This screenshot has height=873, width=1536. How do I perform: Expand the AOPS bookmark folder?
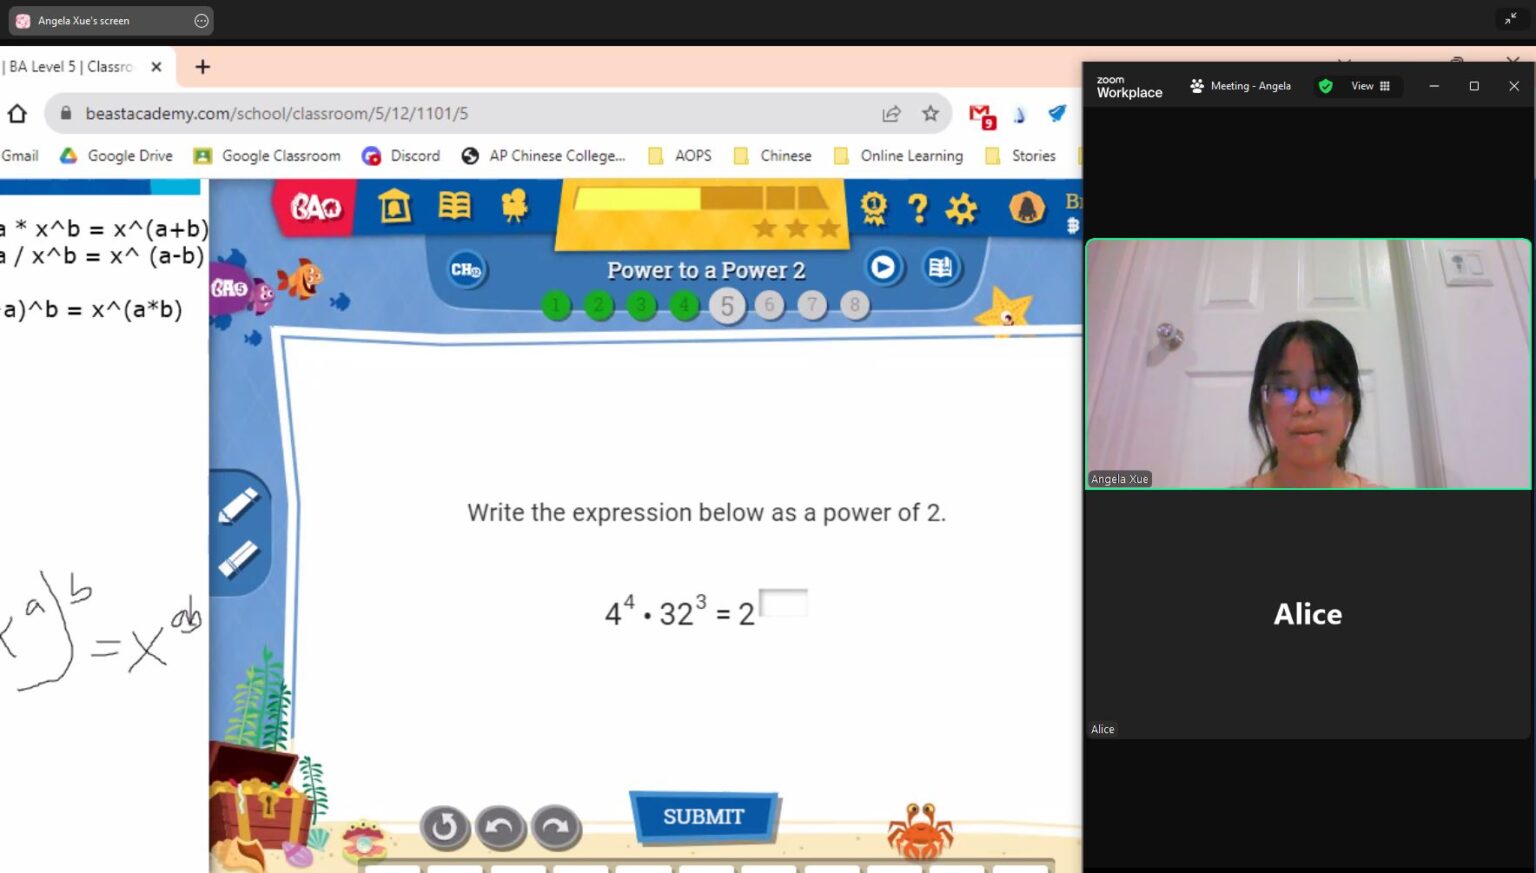[x=680, y=156]
